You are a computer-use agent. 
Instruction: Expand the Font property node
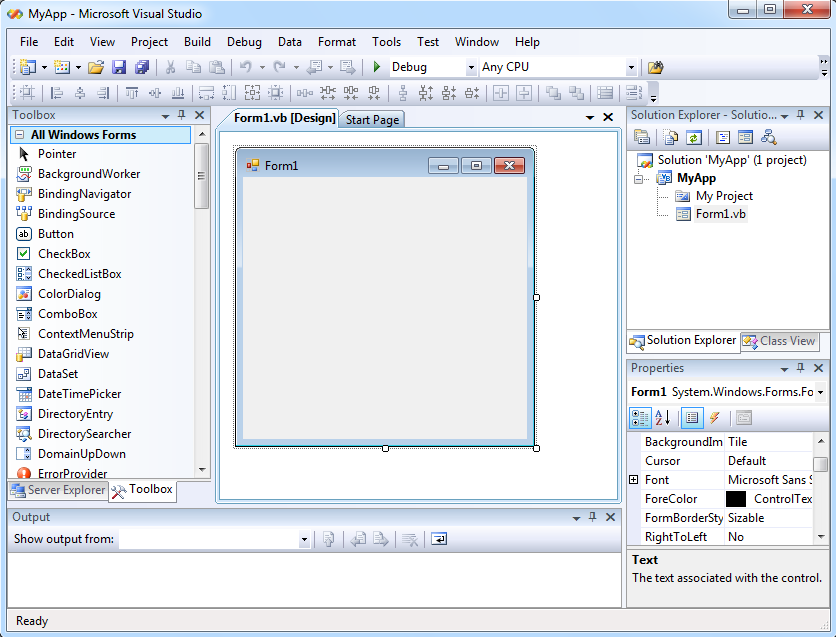coord(633,480)
